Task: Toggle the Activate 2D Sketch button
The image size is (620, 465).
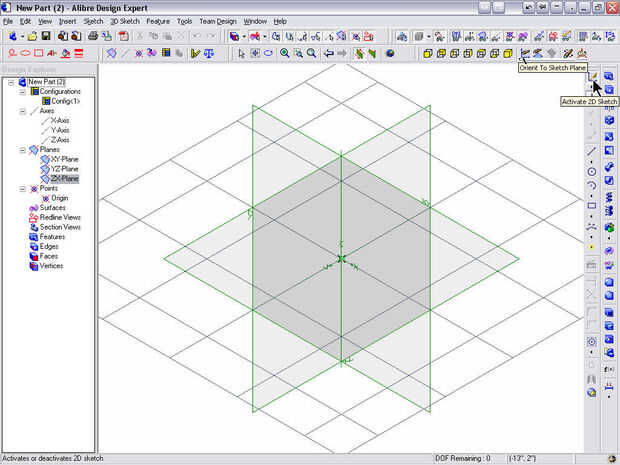Action: tap(592, 76)
